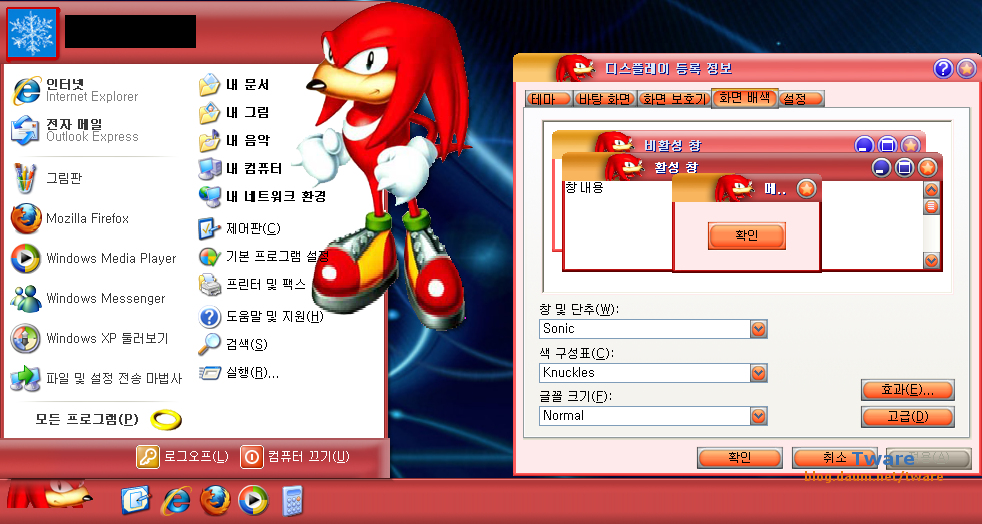982x524 pixels.
Task: Click the snowflake user account picture
Action: (33, 33)
